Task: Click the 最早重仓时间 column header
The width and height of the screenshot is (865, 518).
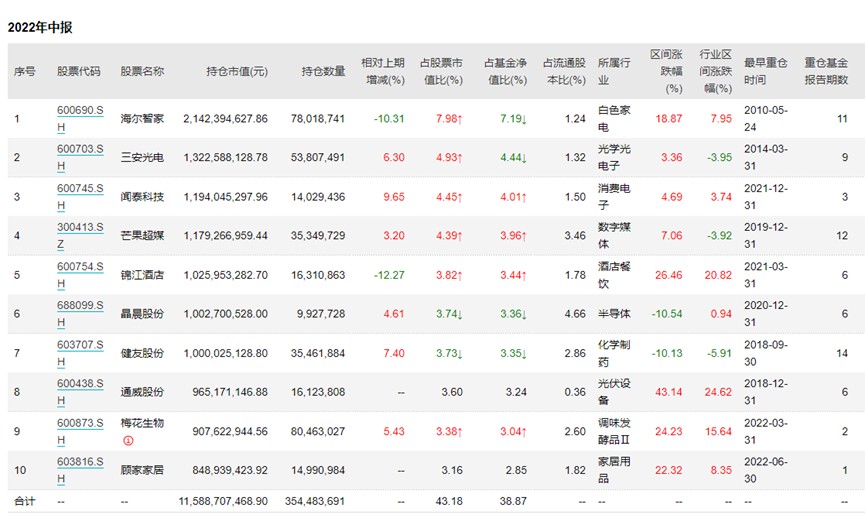Action: [768, 70]
